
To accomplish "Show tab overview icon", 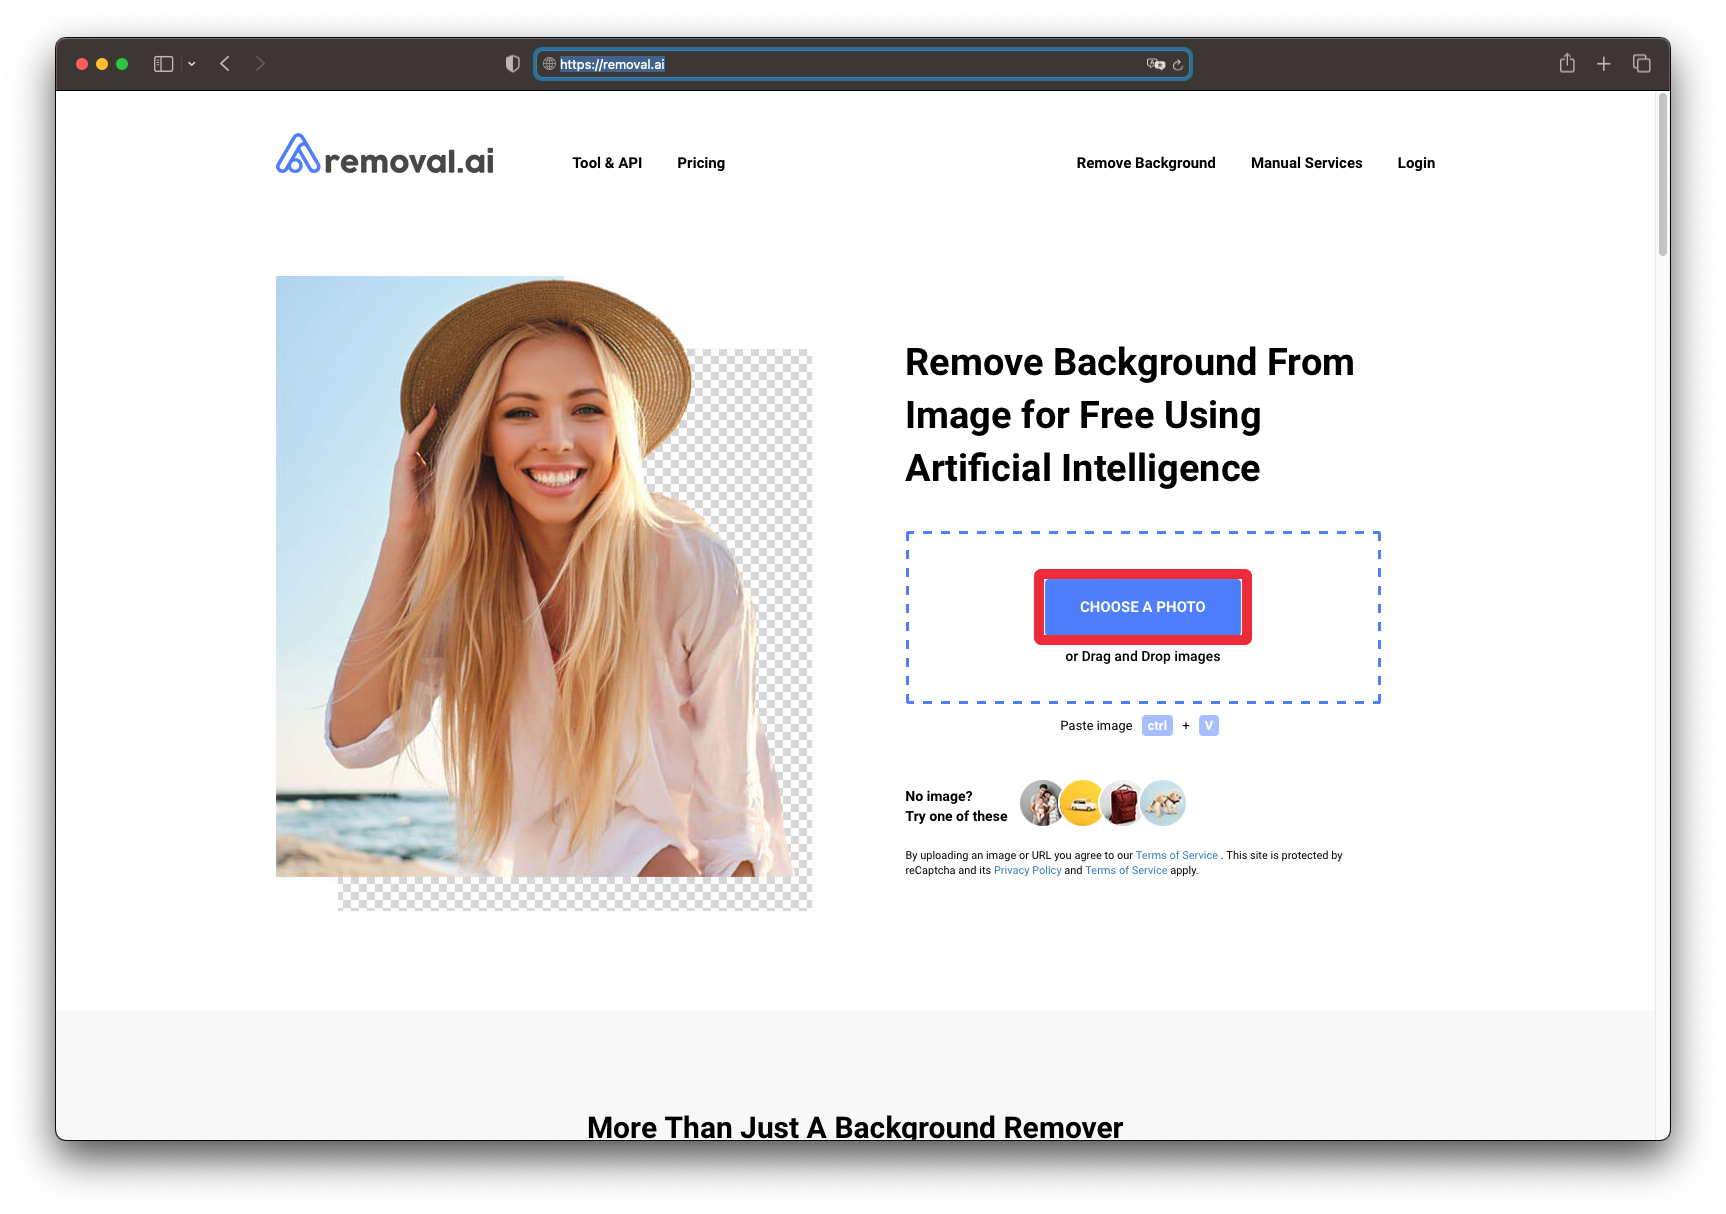I will pos(1641,63).
